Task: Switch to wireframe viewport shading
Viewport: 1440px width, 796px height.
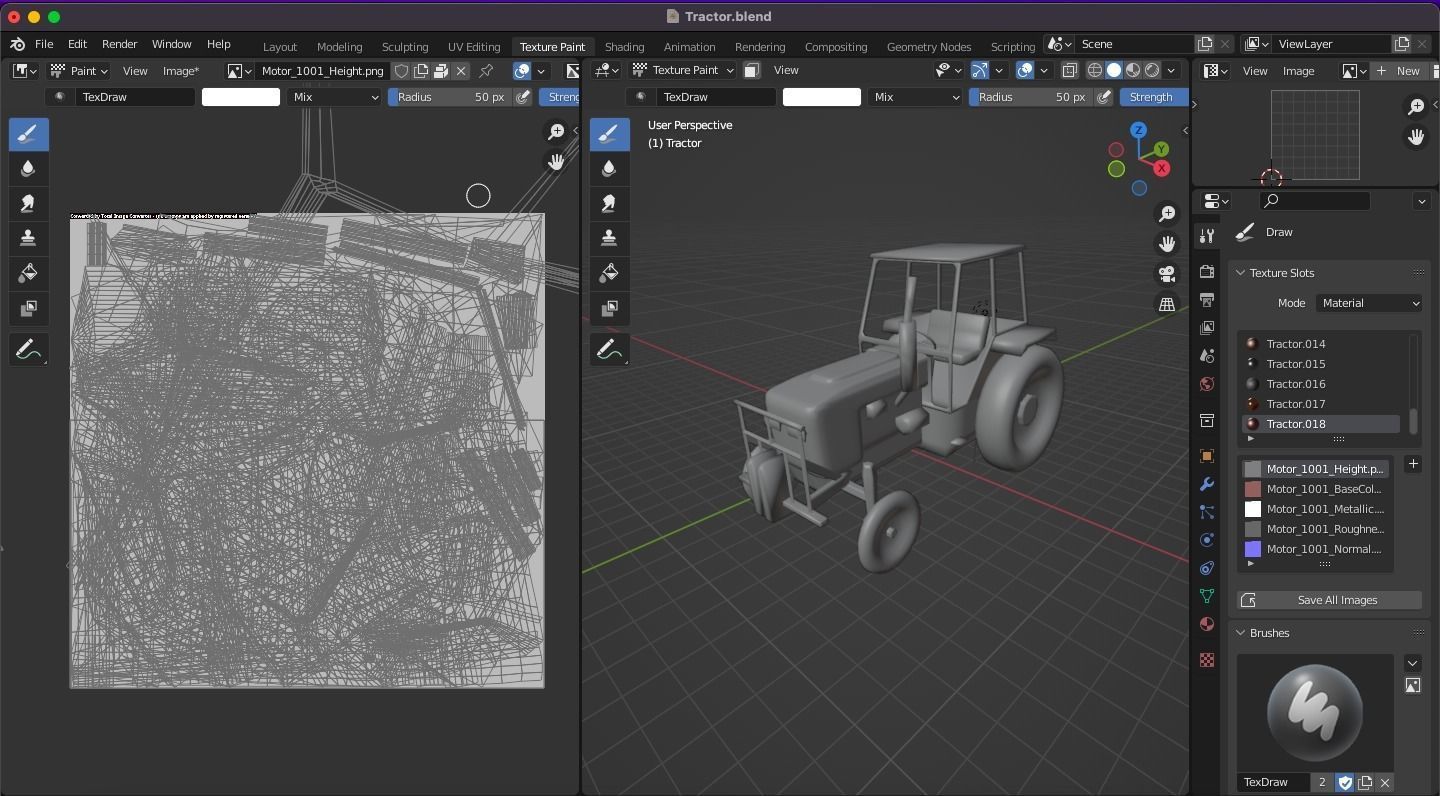Action: pos(1095,70)
